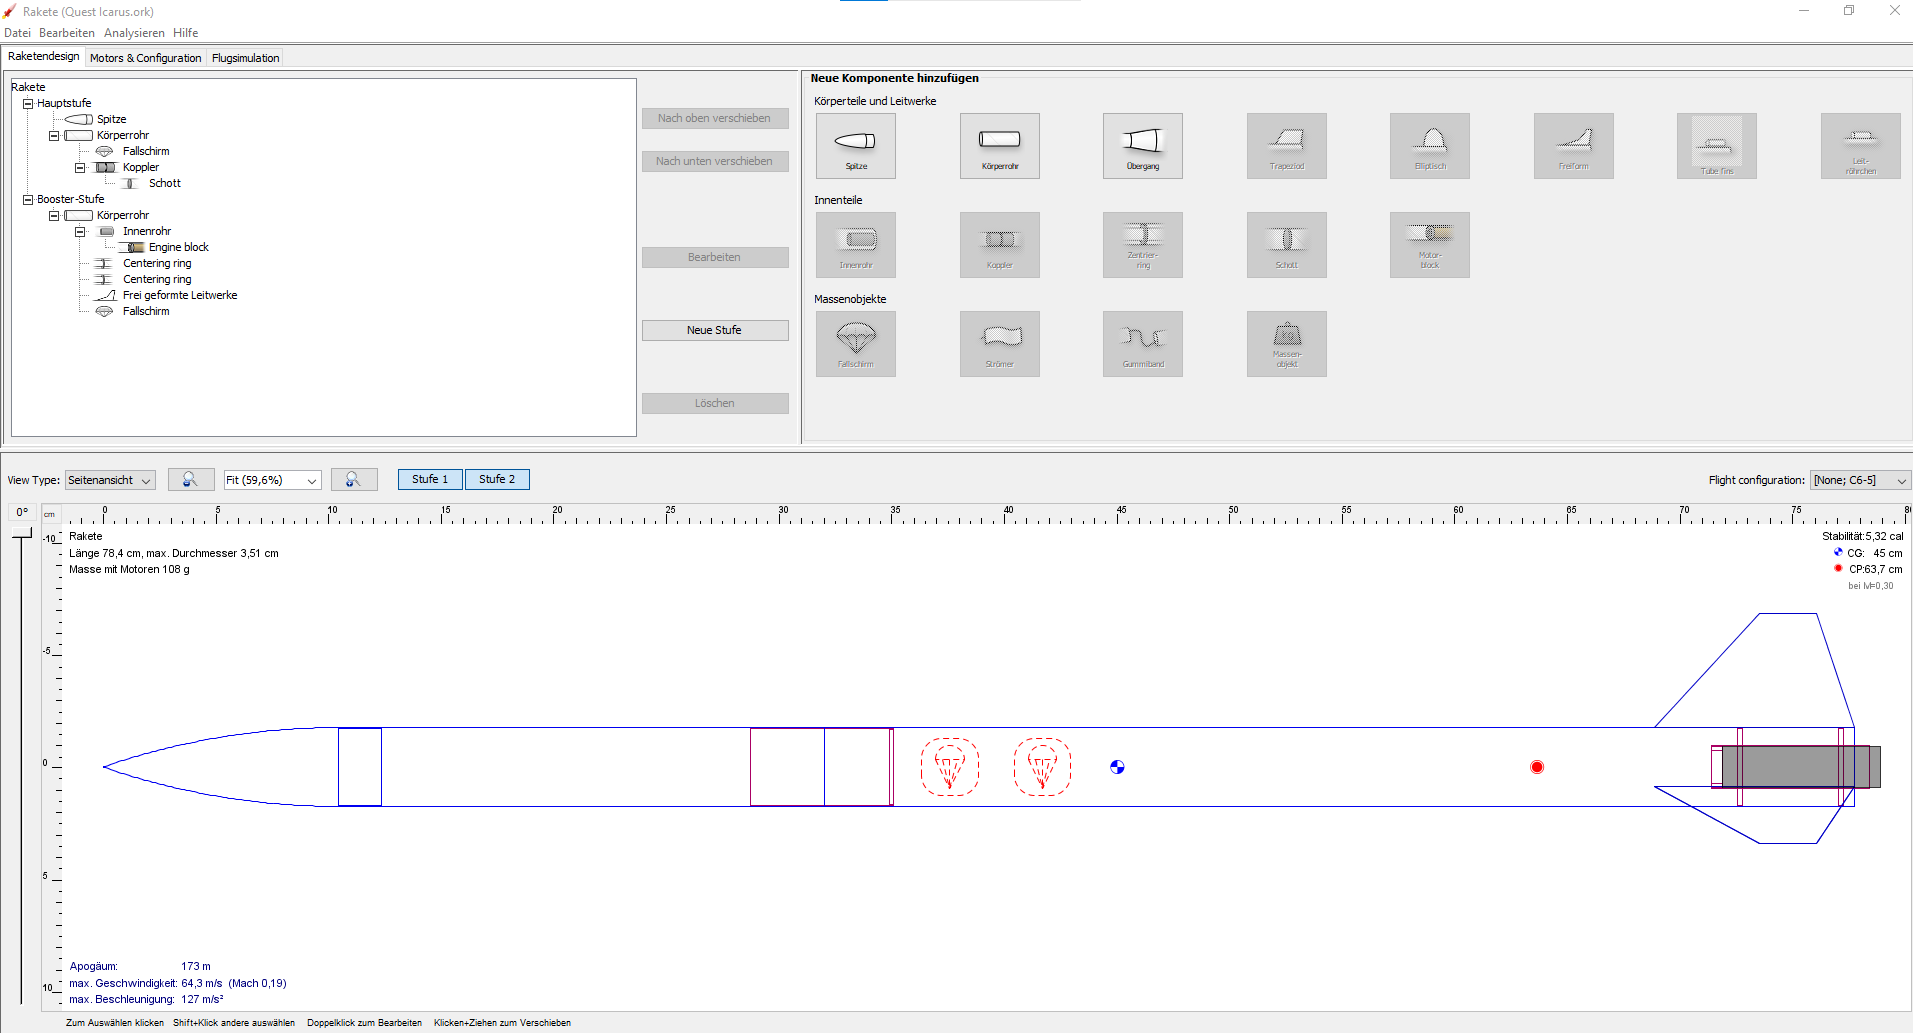Toggle the Stufe 2 stage button
This screenshot has height=1033, width=1913.
tap(497, 480)
